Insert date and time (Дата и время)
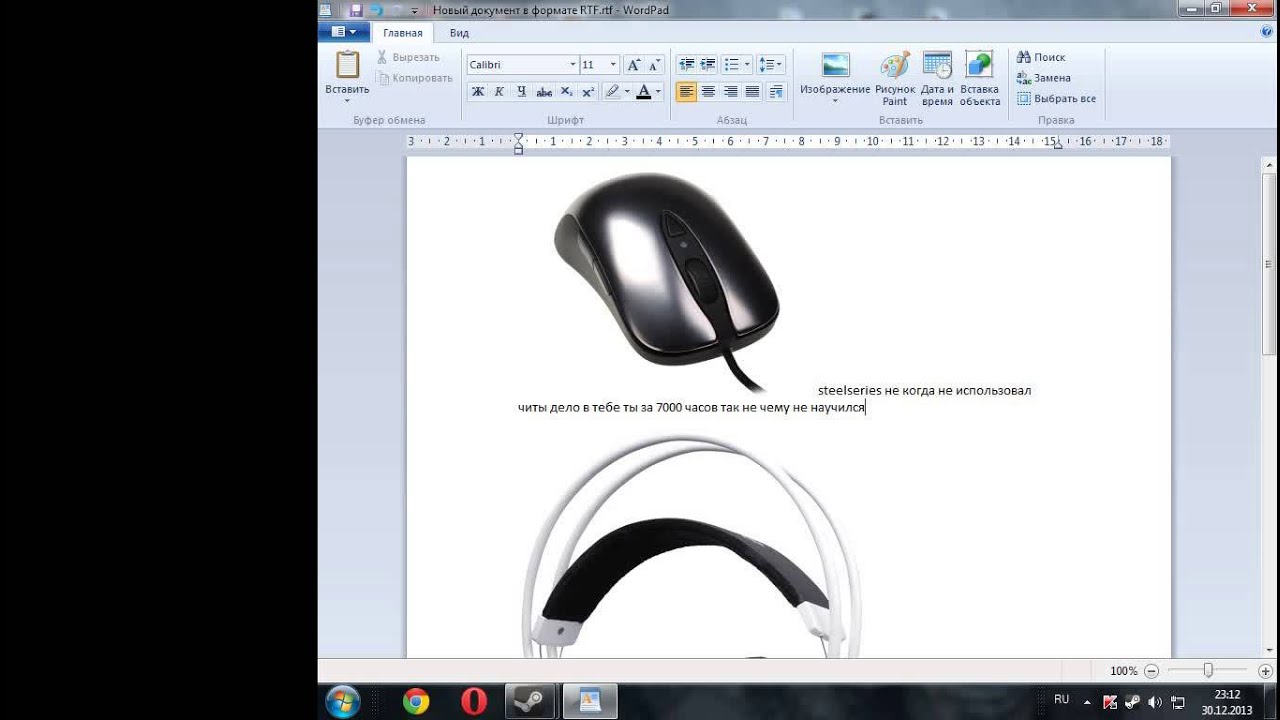Image resolution: width=1280 pixels, height=720 pixels. pos(937,79)
